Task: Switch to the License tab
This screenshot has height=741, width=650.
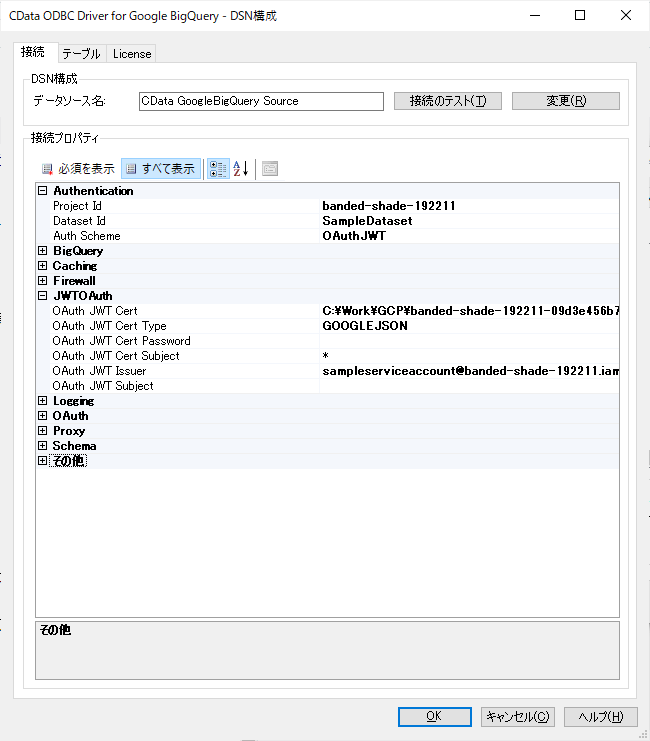Action: pos(132,54)
